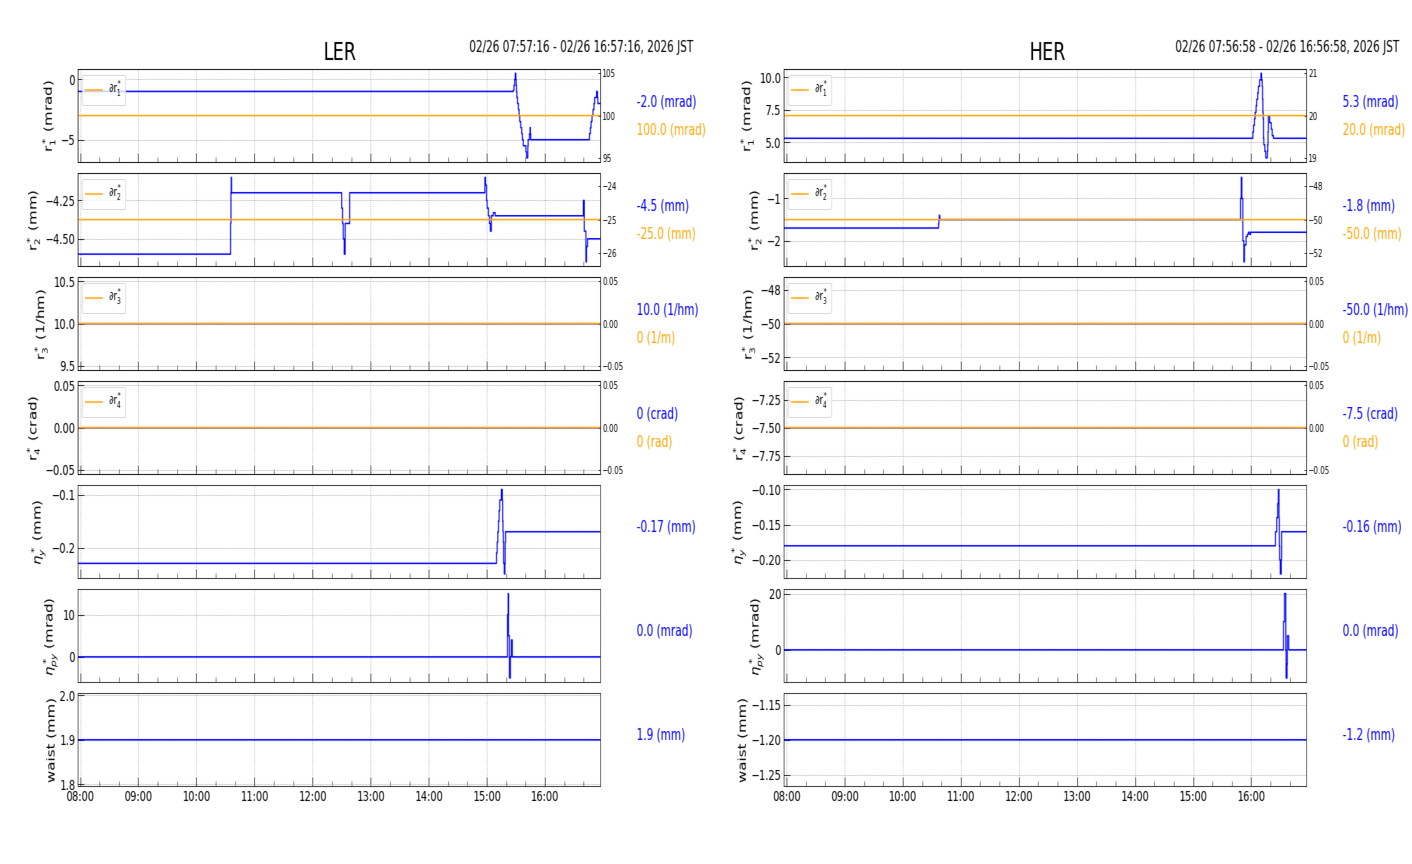Click the blue -1.2 (mm) waist value
This screenshot has width=1412, height=864.
(1368, 735)
